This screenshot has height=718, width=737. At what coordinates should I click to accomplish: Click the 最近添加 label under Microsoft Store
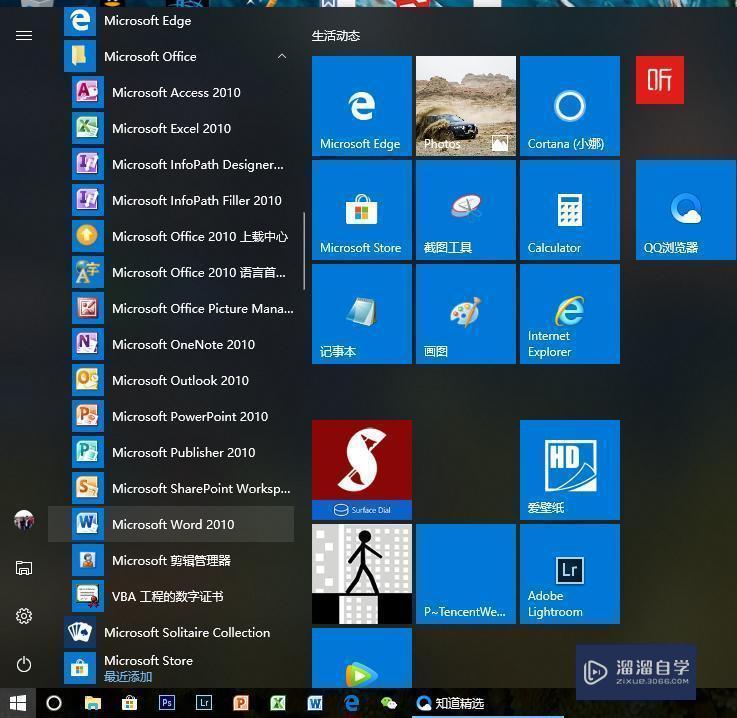point(128,677)
